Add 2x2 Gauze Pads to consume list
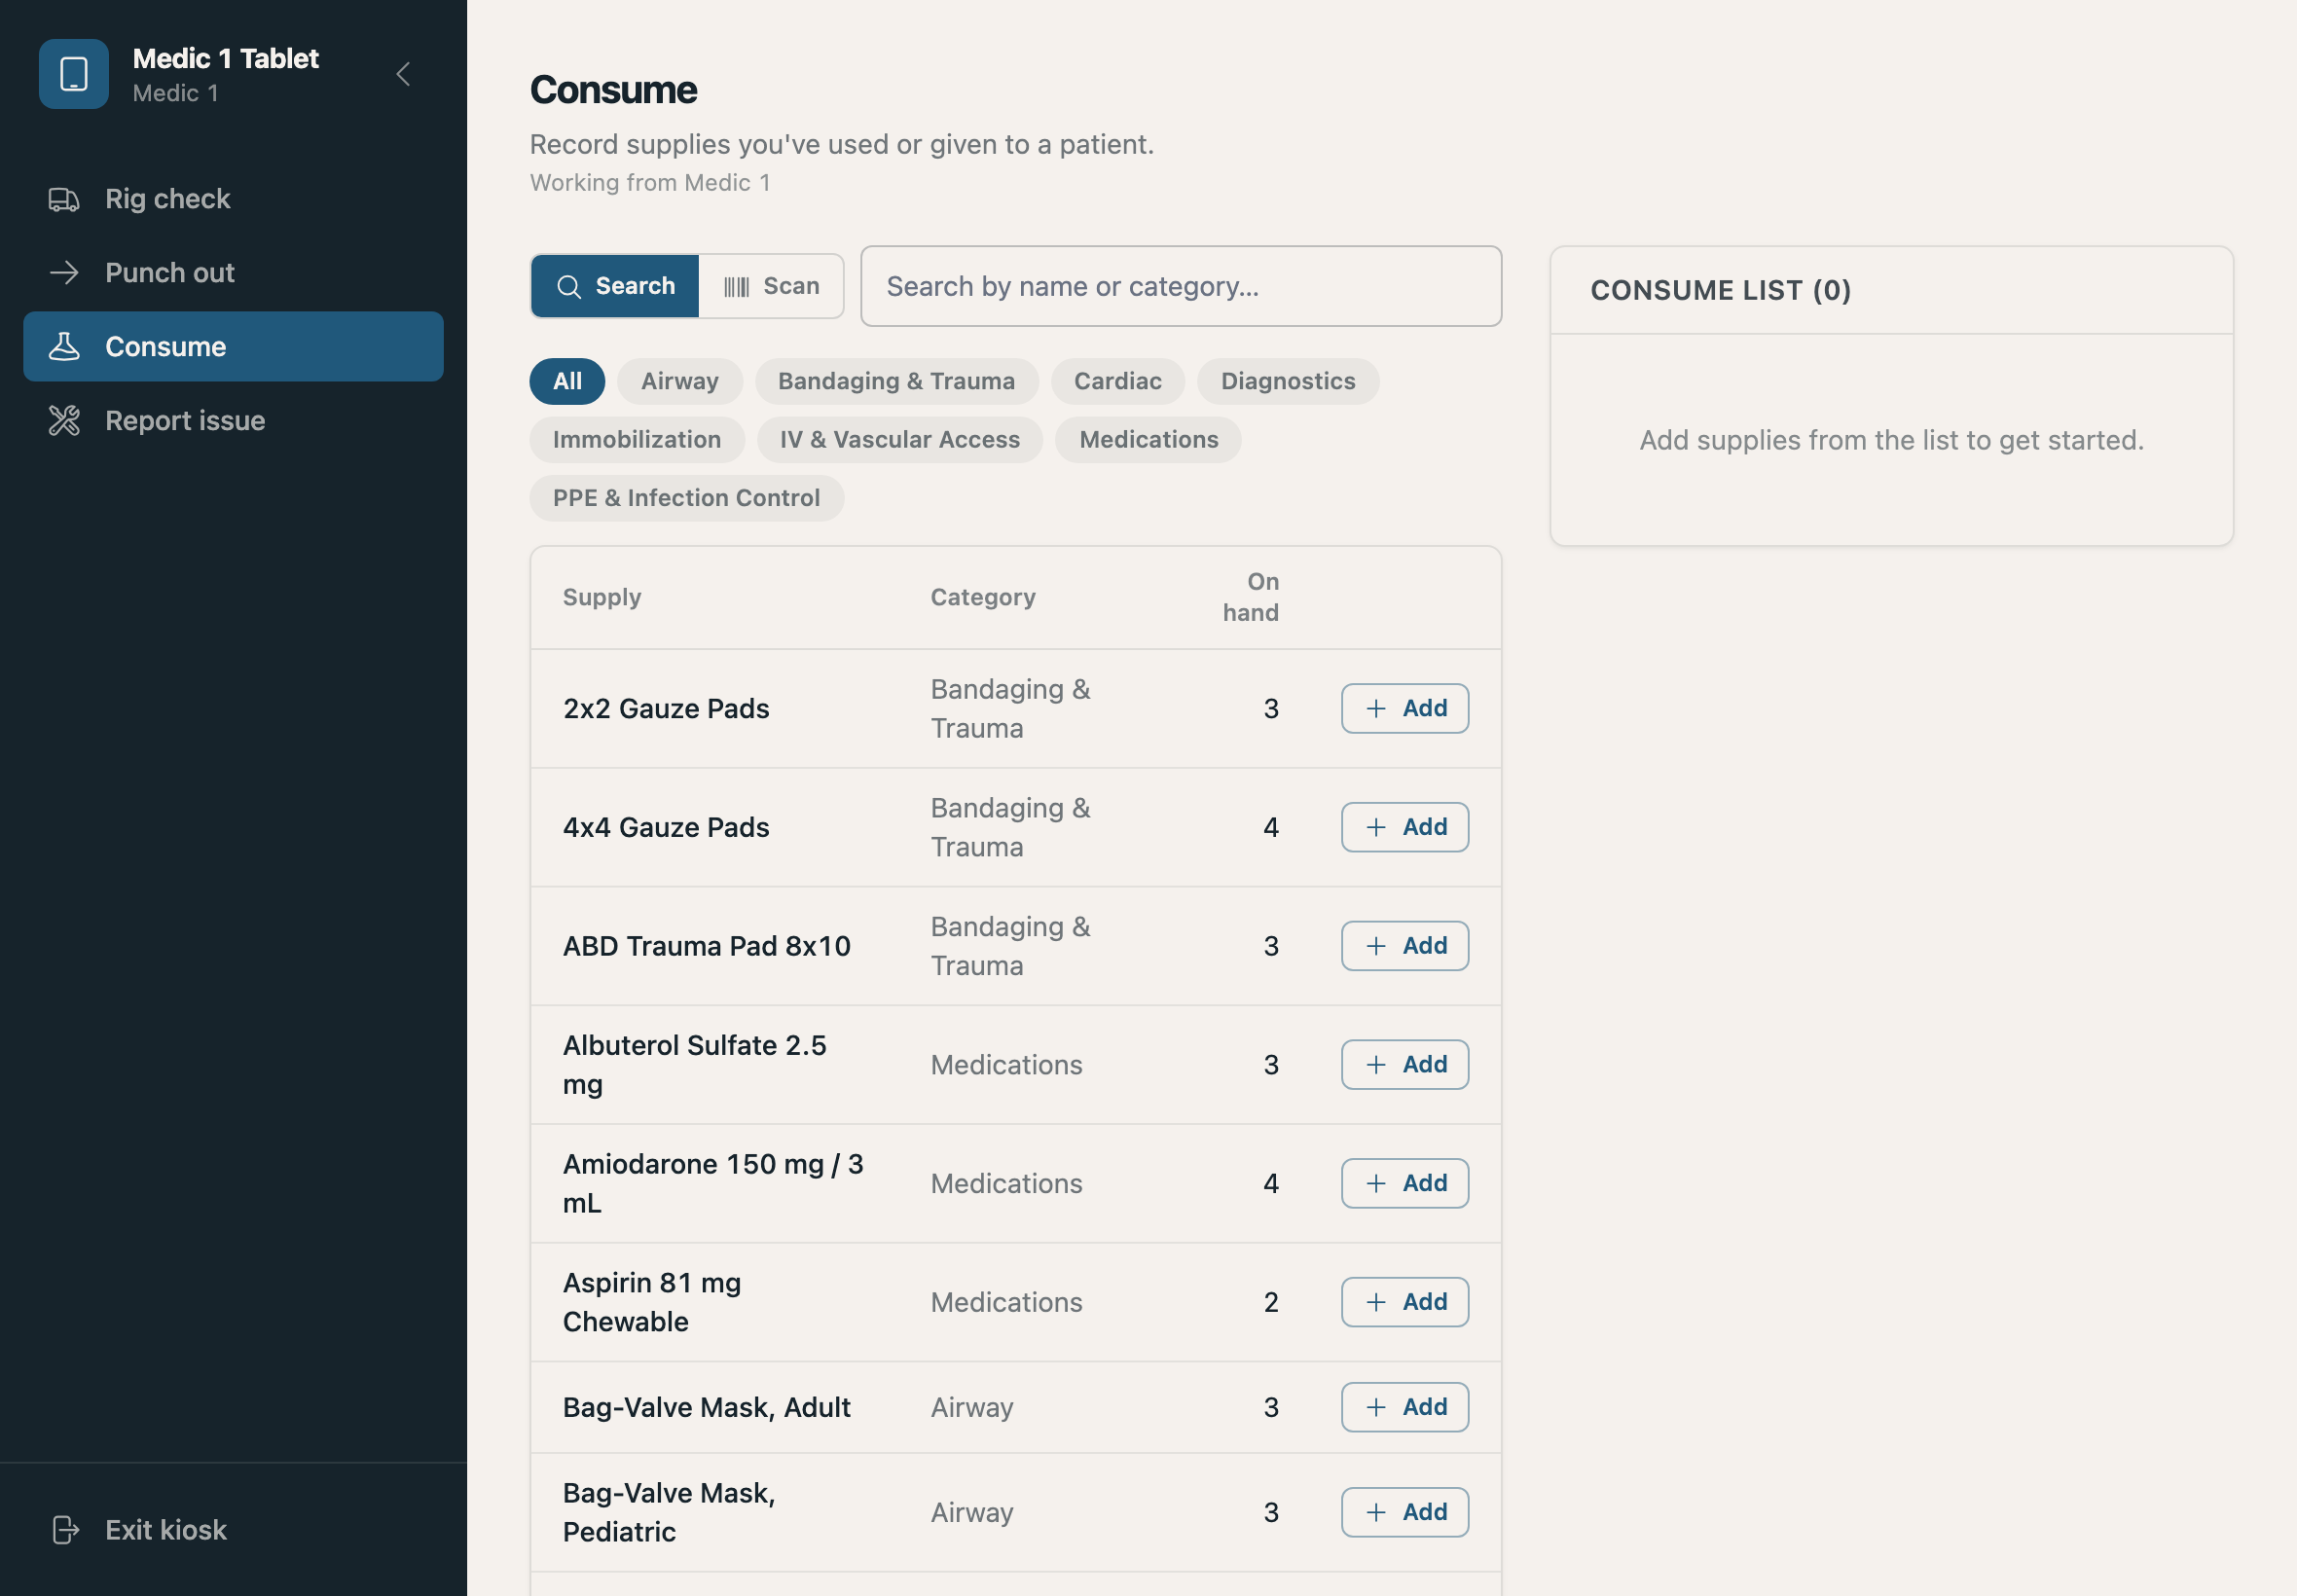This screenshot has width=2297, height=1596. (1405, 709)
